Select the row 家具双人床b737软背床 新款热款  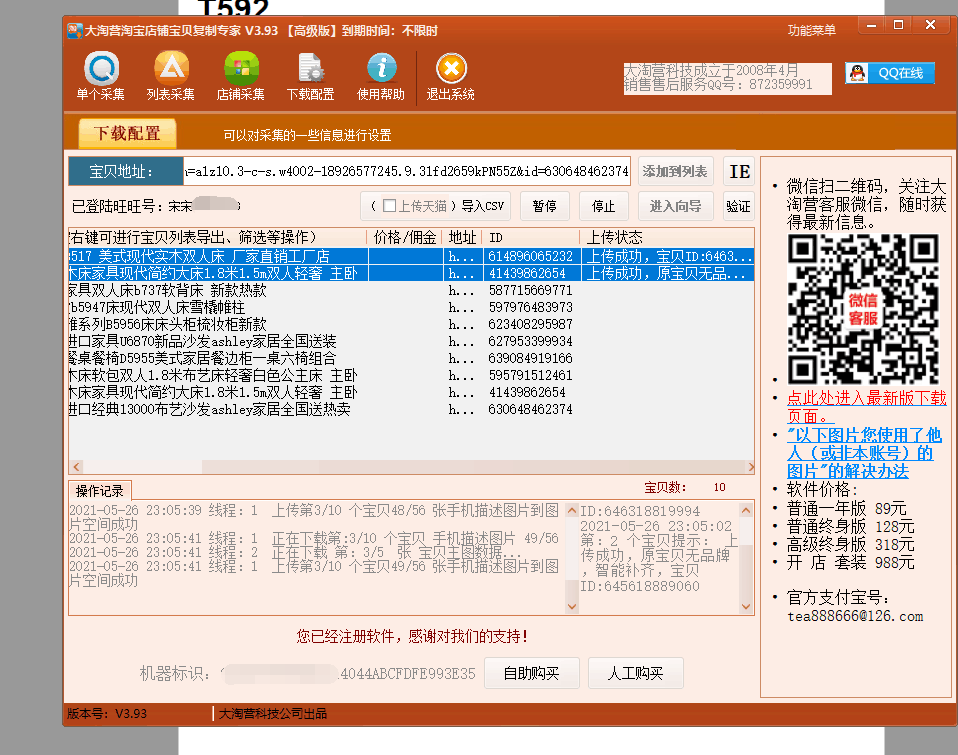(411, 290)
